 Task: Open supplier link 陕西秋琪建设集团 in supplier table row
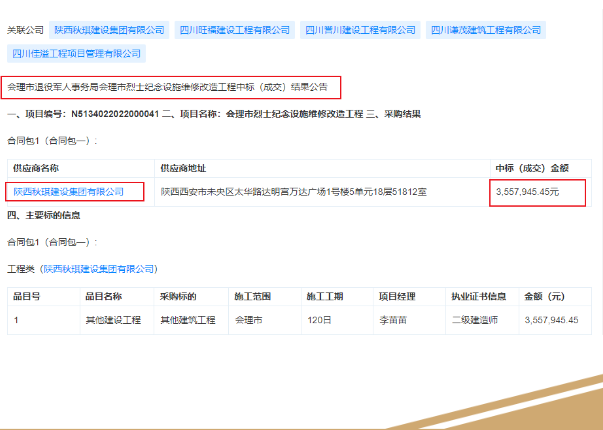69,190
